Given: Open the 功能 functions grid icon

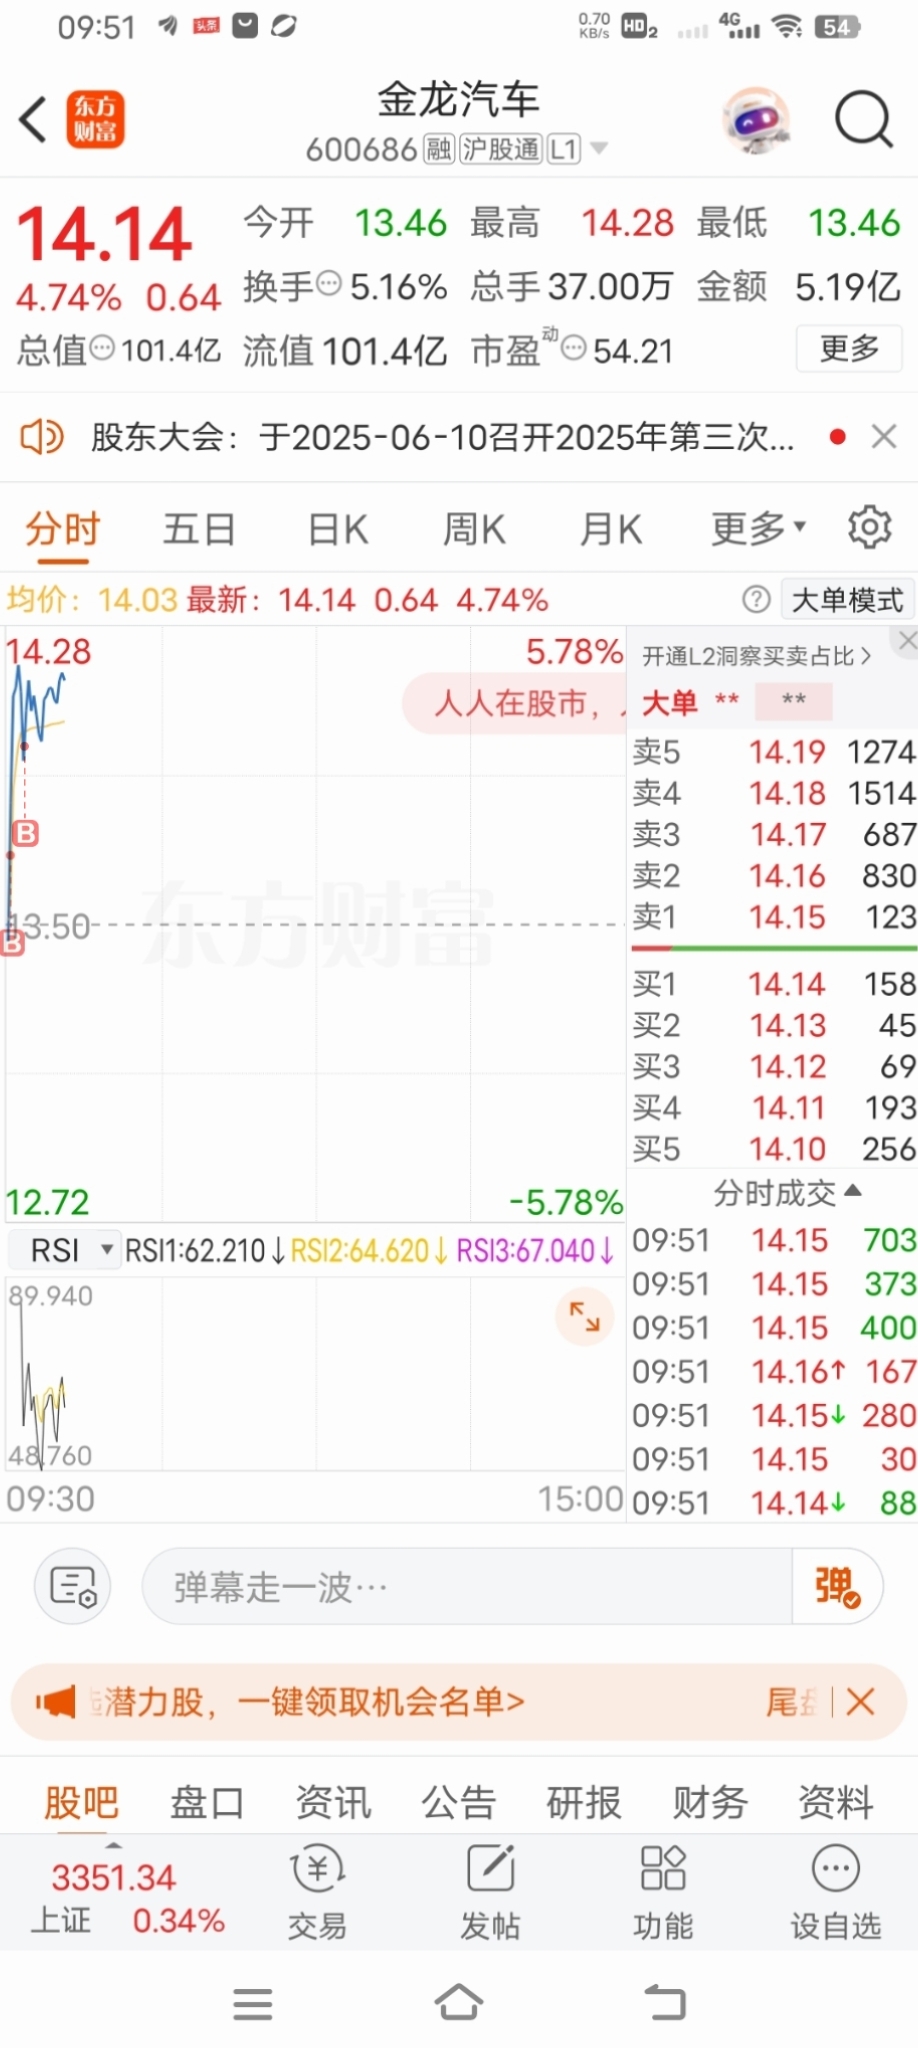Looking at the screenshot, I should coord(662,1891).
